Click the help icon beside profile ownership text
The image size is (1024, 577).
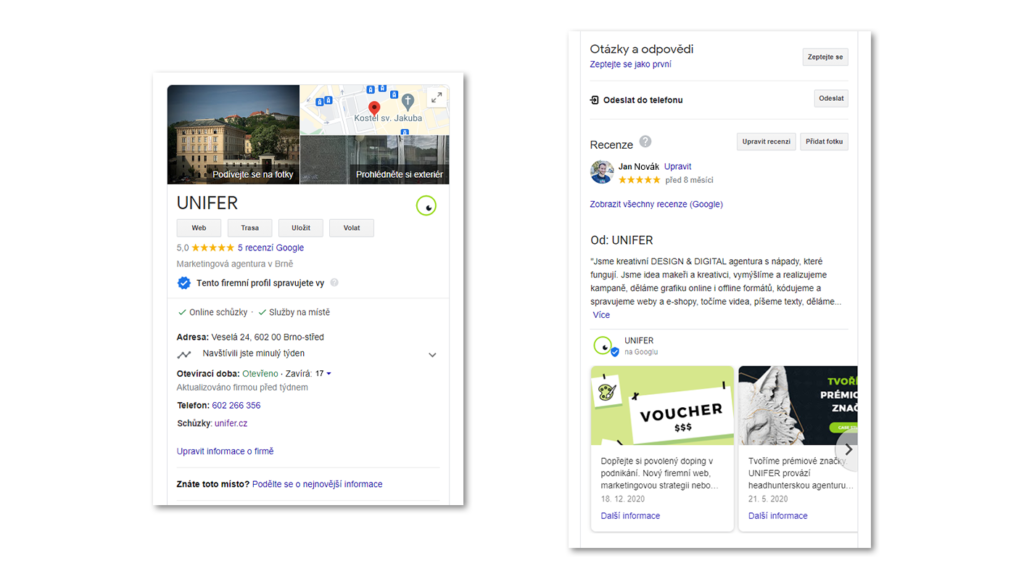click(x=335, y=283)
